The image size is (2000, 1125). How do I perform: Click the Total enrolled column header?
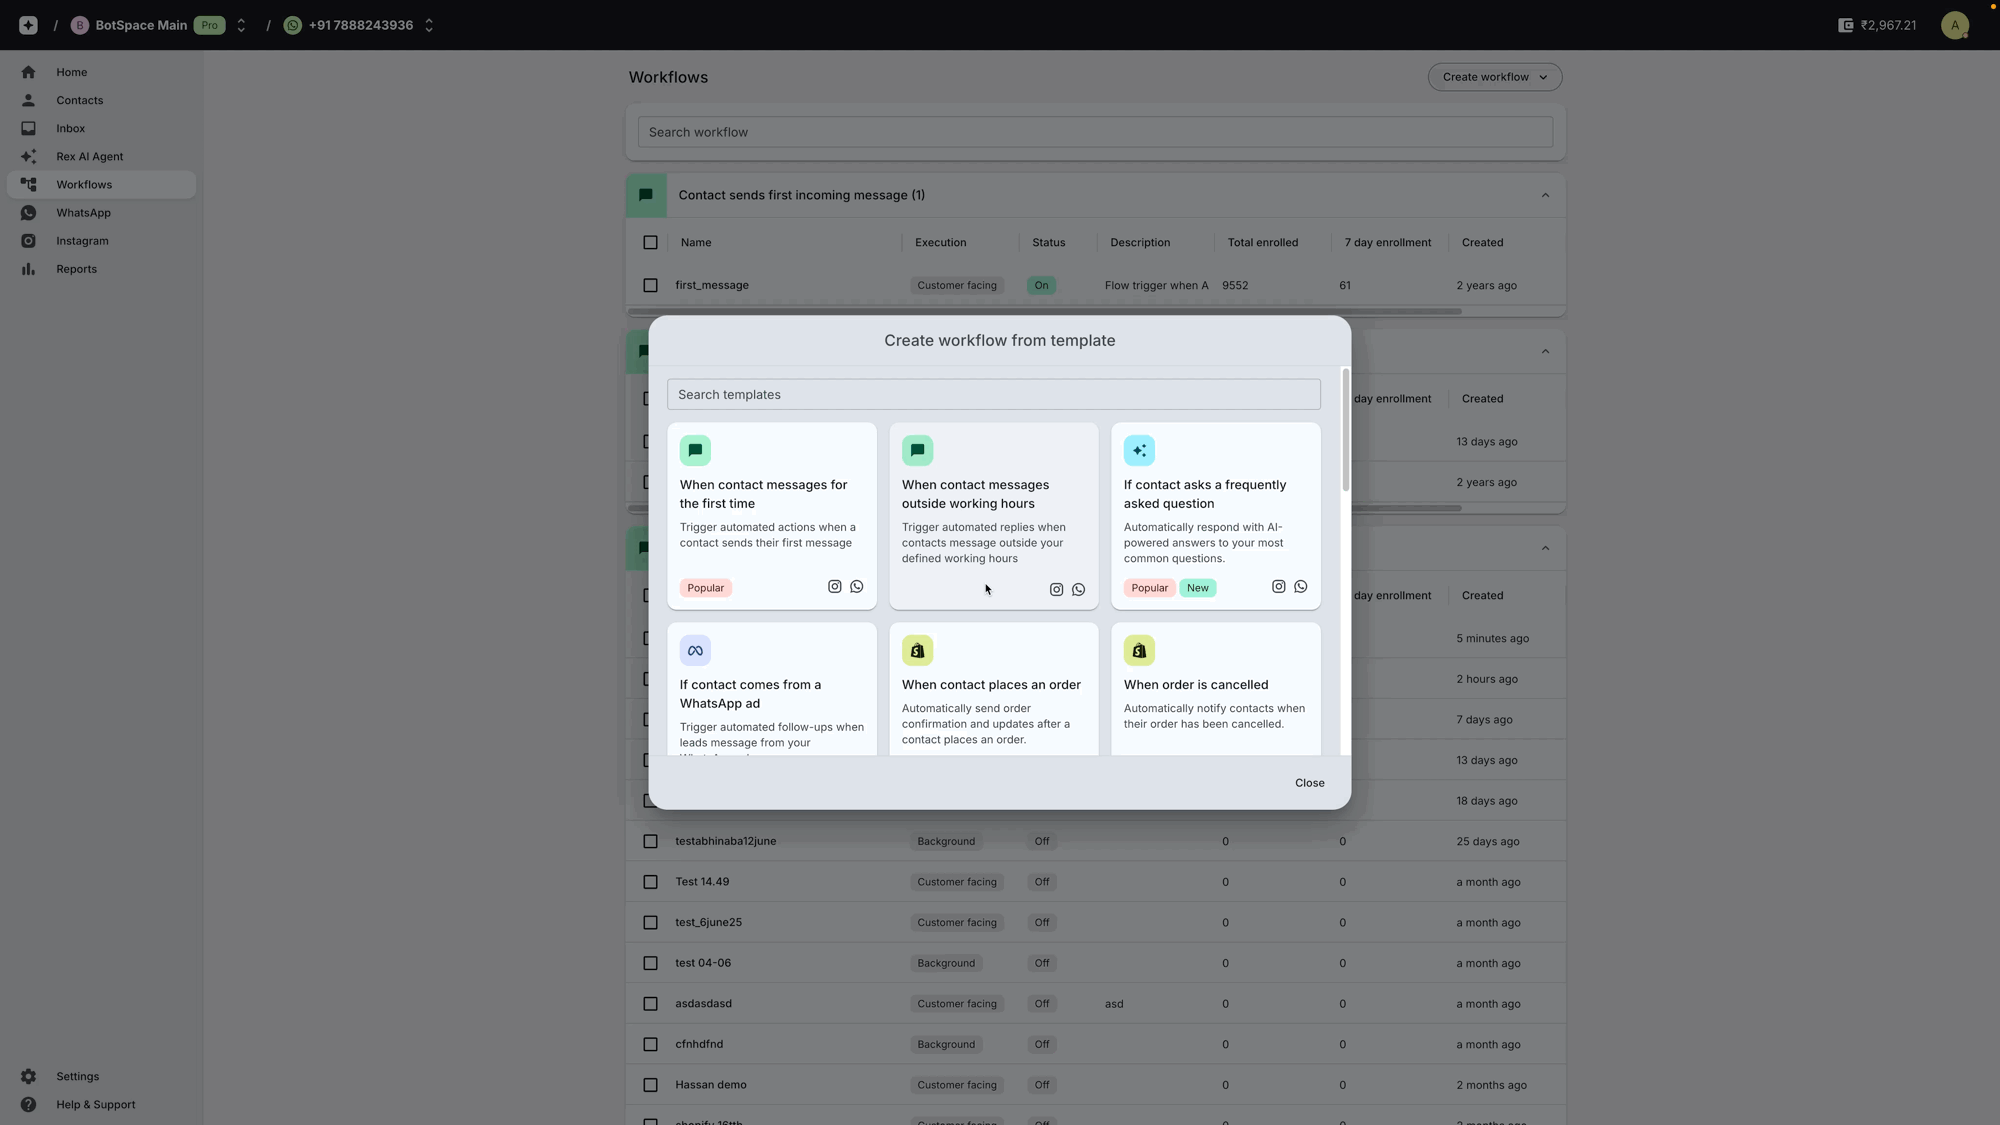point(1263,242)
